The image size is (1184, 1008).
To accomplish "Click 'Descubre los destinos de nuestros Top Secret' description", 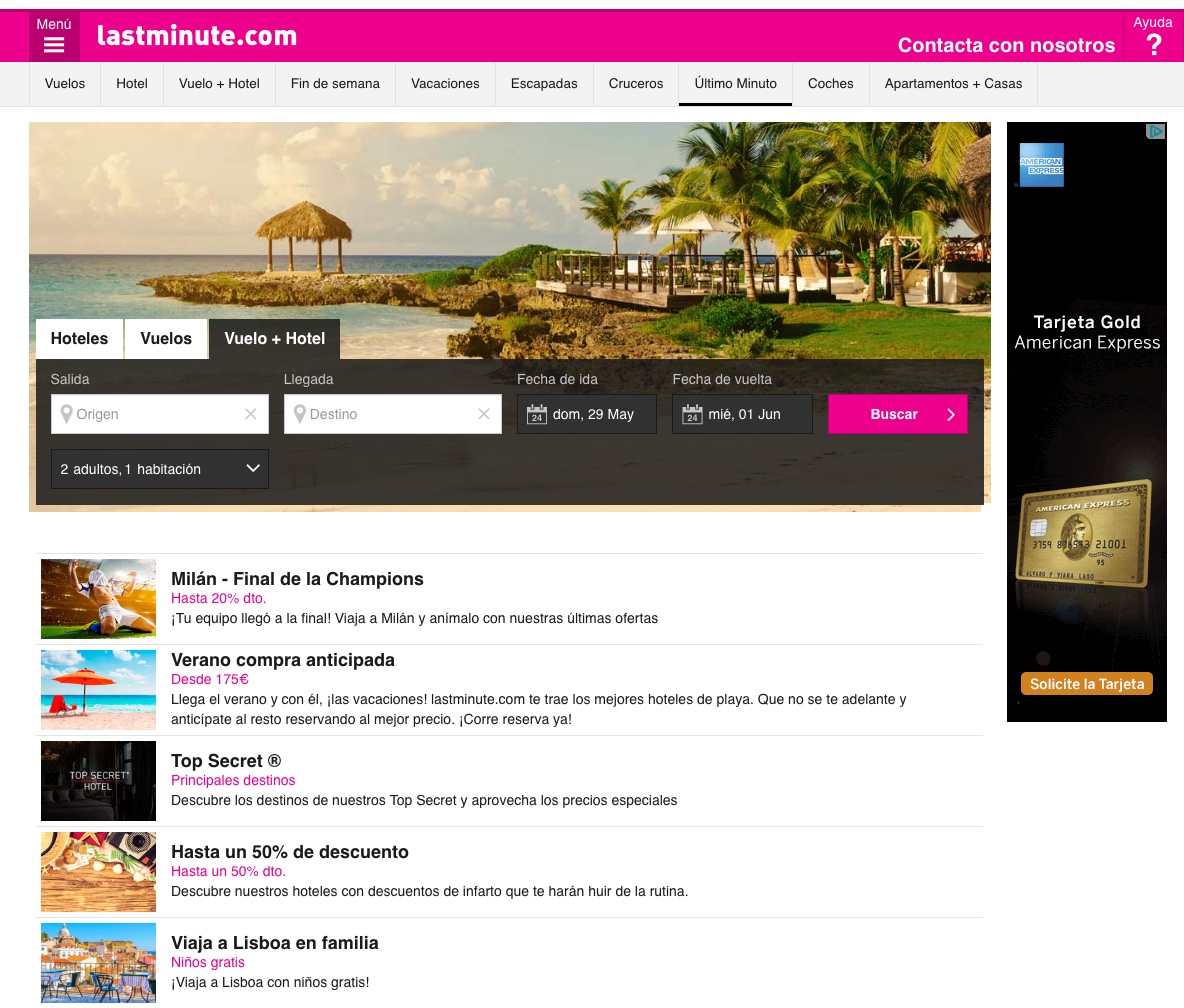I will (424, 800).
